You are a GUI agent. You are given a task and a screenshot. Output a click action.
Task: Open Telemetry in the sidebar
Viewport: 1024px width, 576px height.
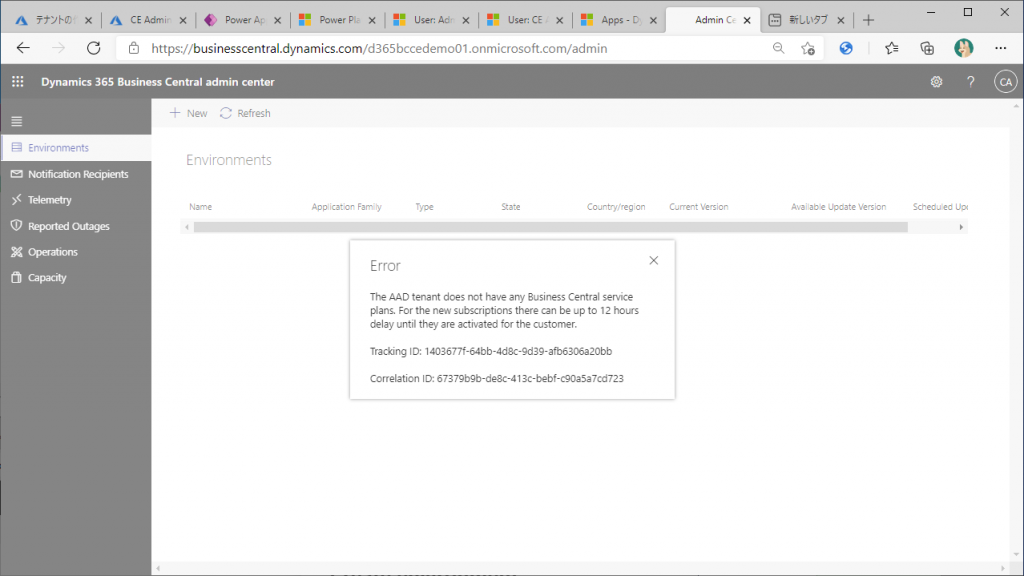[x=76, y=200]
